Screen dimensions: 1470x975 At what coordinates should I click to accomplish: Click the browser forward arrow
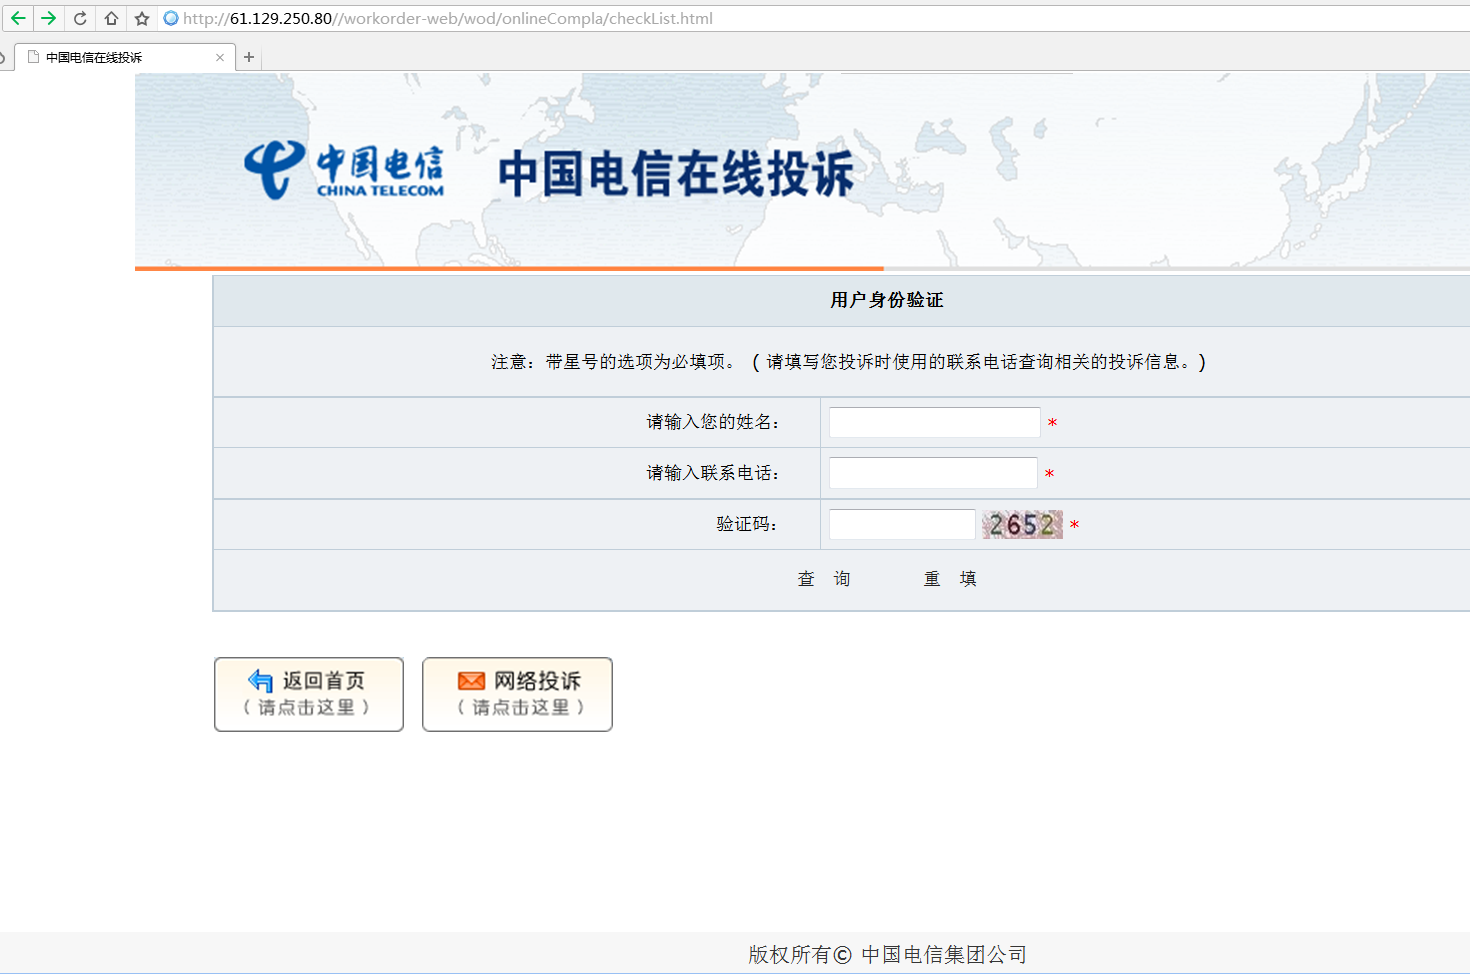[x=48, y=18]
